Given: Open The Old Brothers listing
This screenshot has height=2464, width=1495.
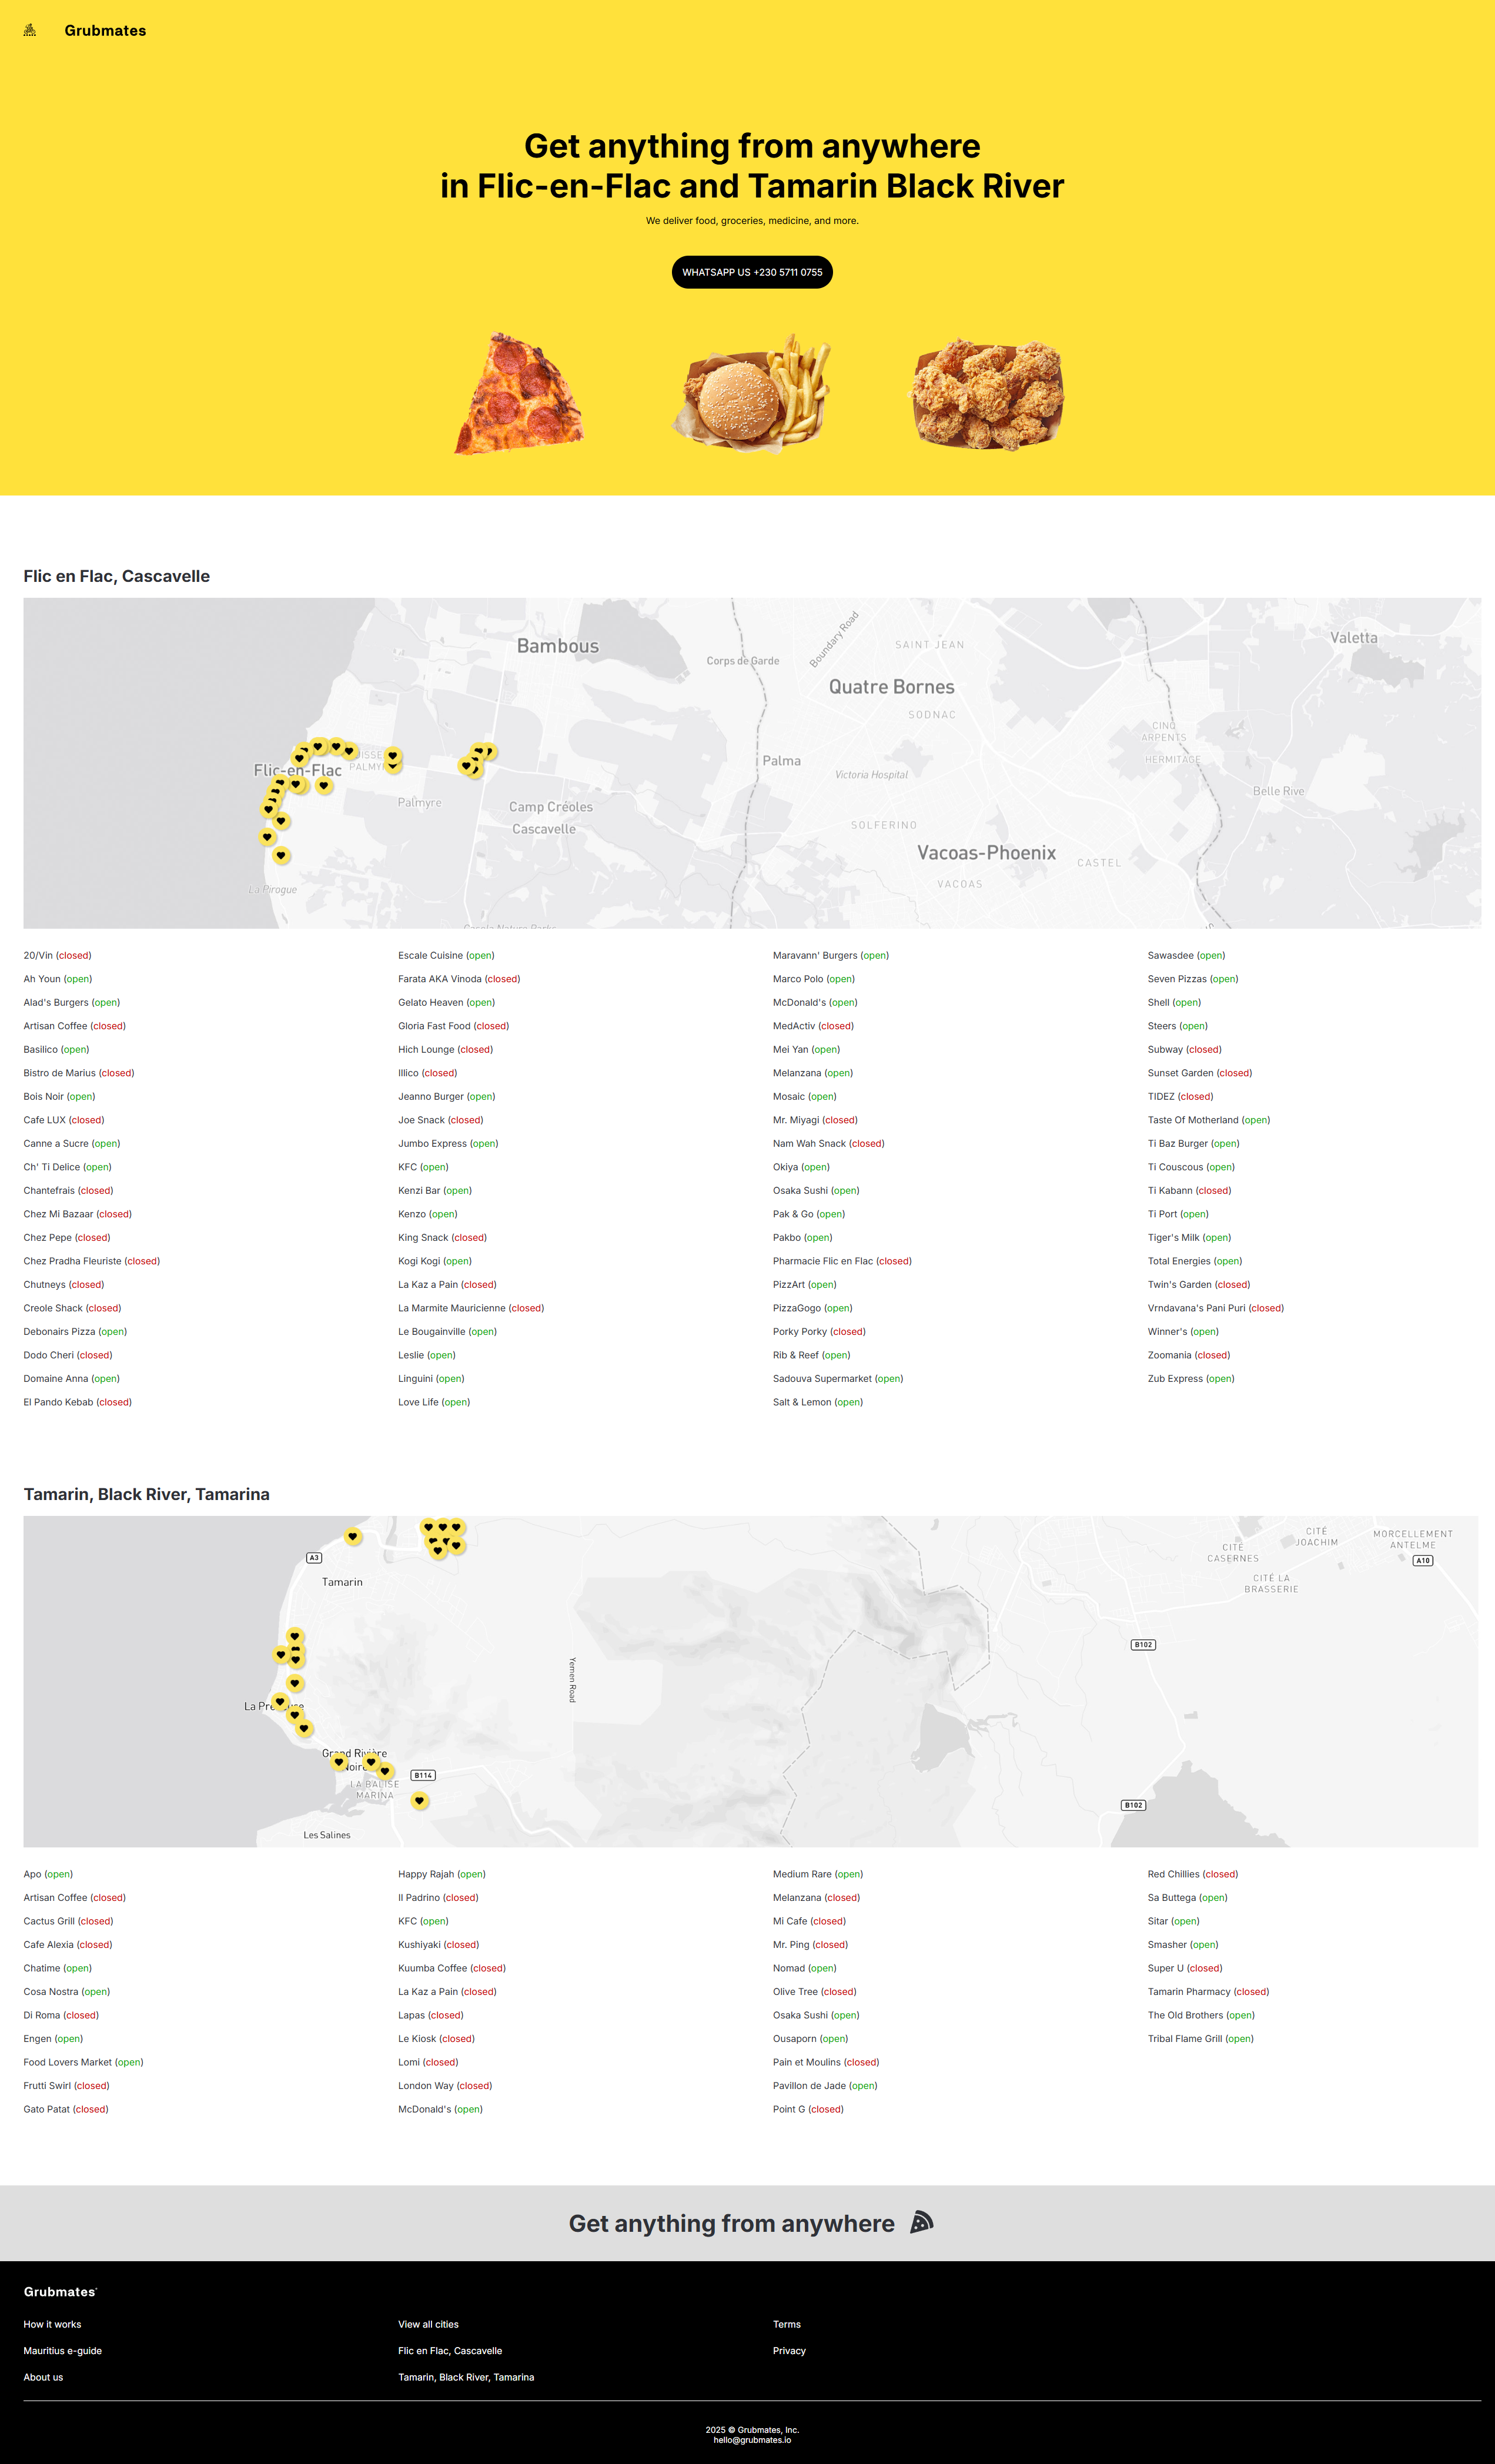Looking at the screenshot, I should tap(1201, 2015).
